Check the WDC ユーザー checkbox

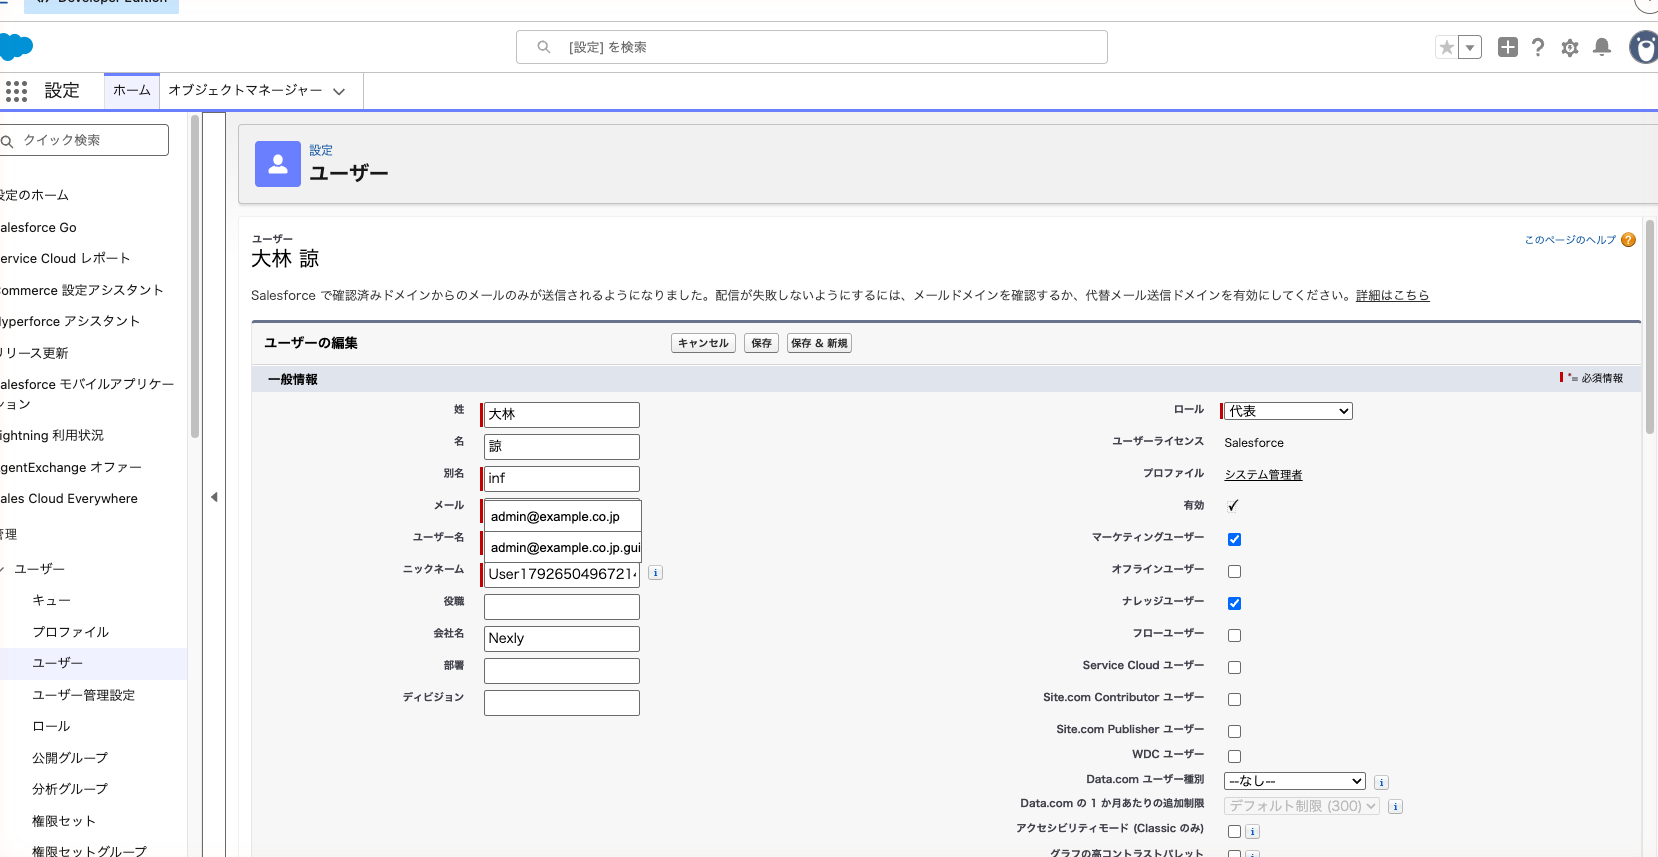(x=1234, y=756)
